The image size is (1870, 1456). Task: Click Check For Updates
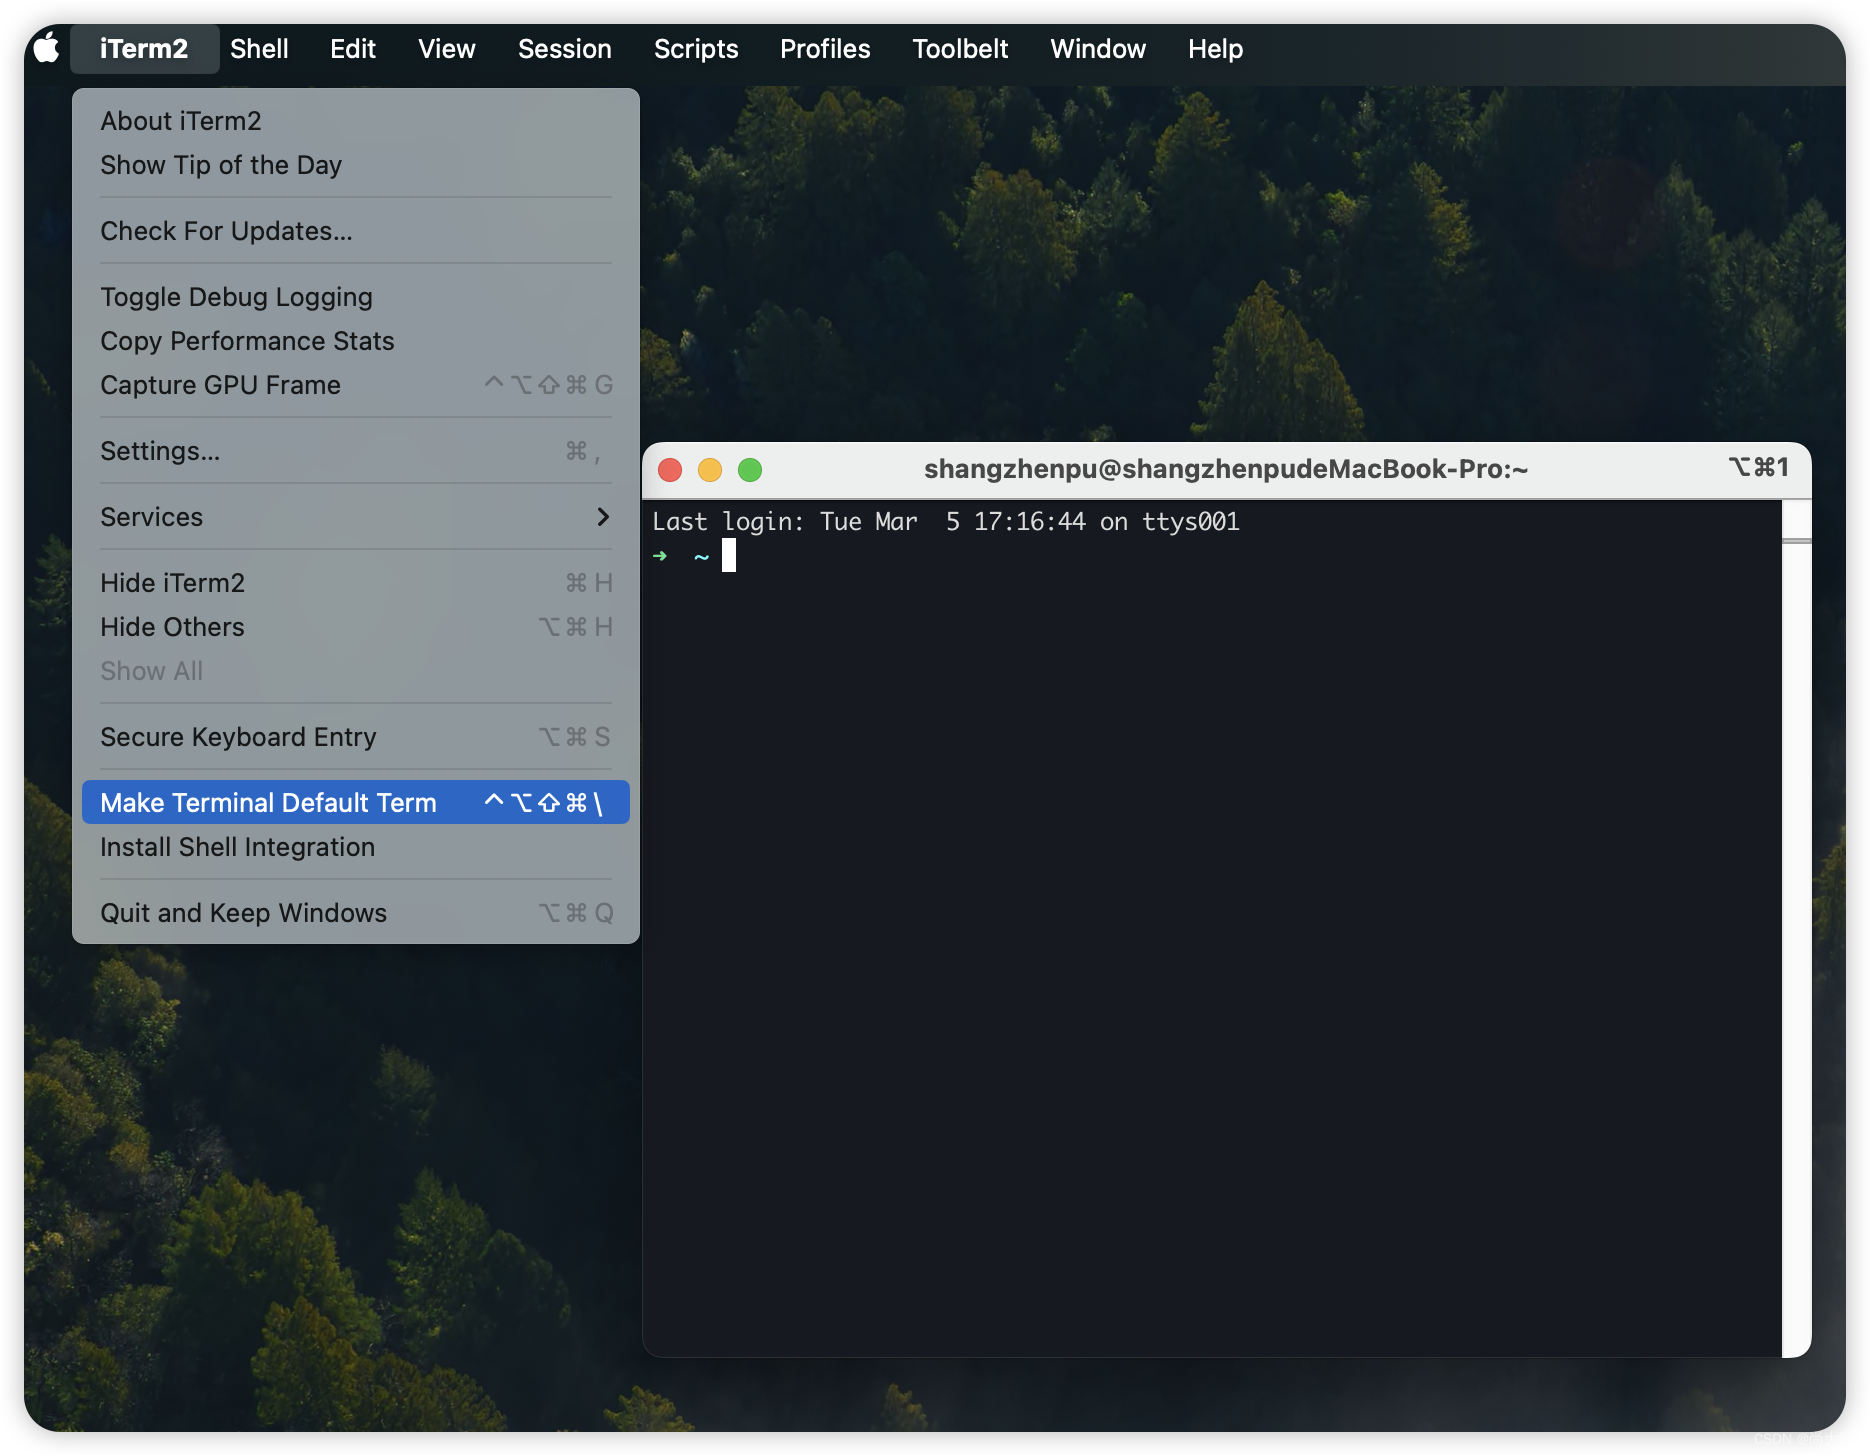225,231
